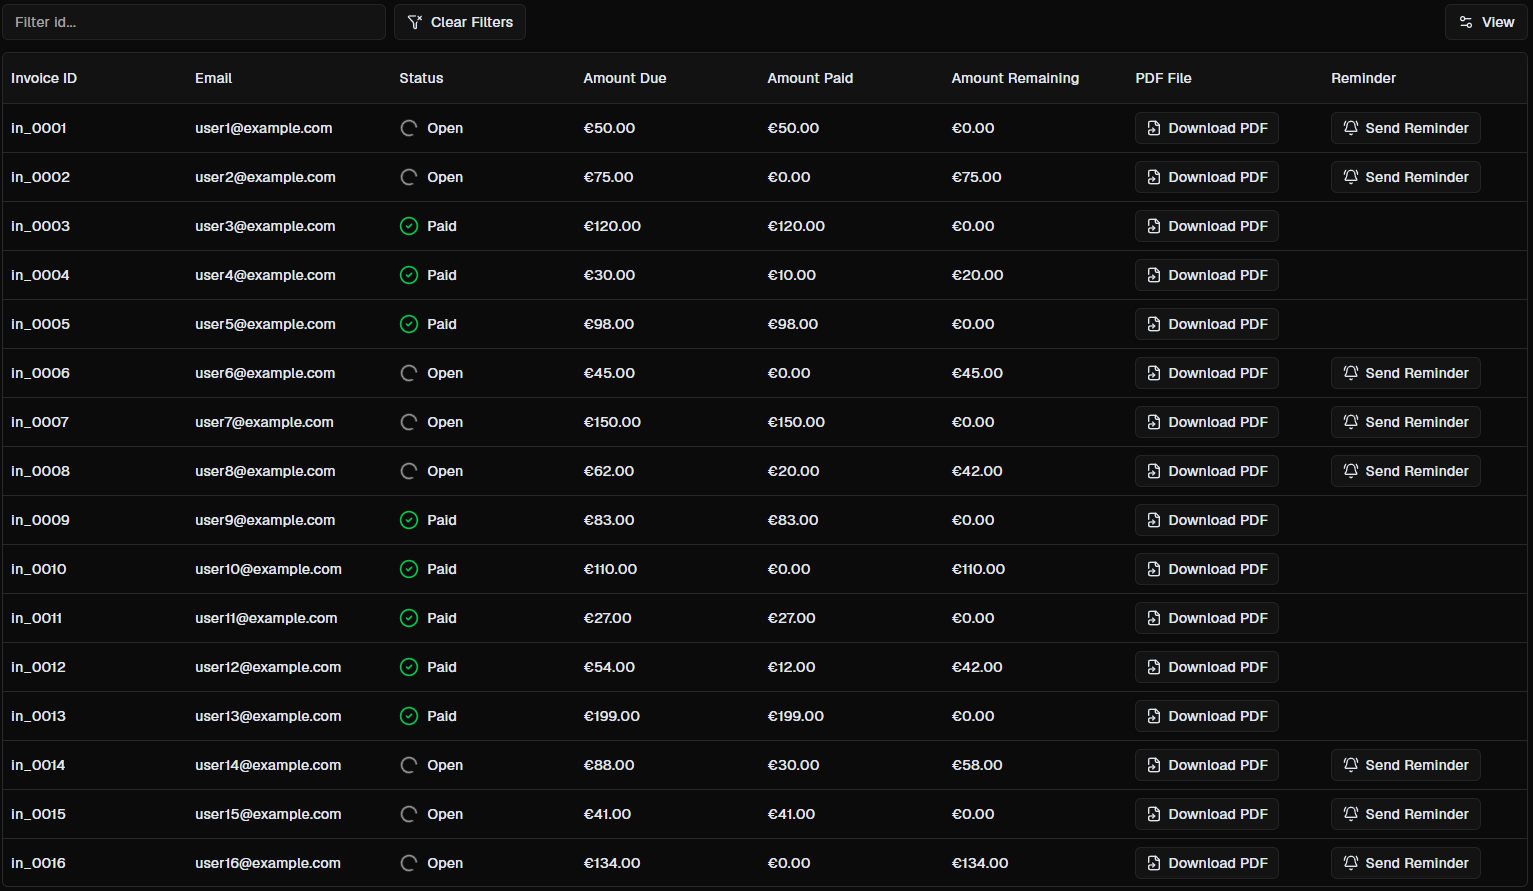Click the open status circle icon for in_0006
1533x891 pixels.
click(409, 373)
